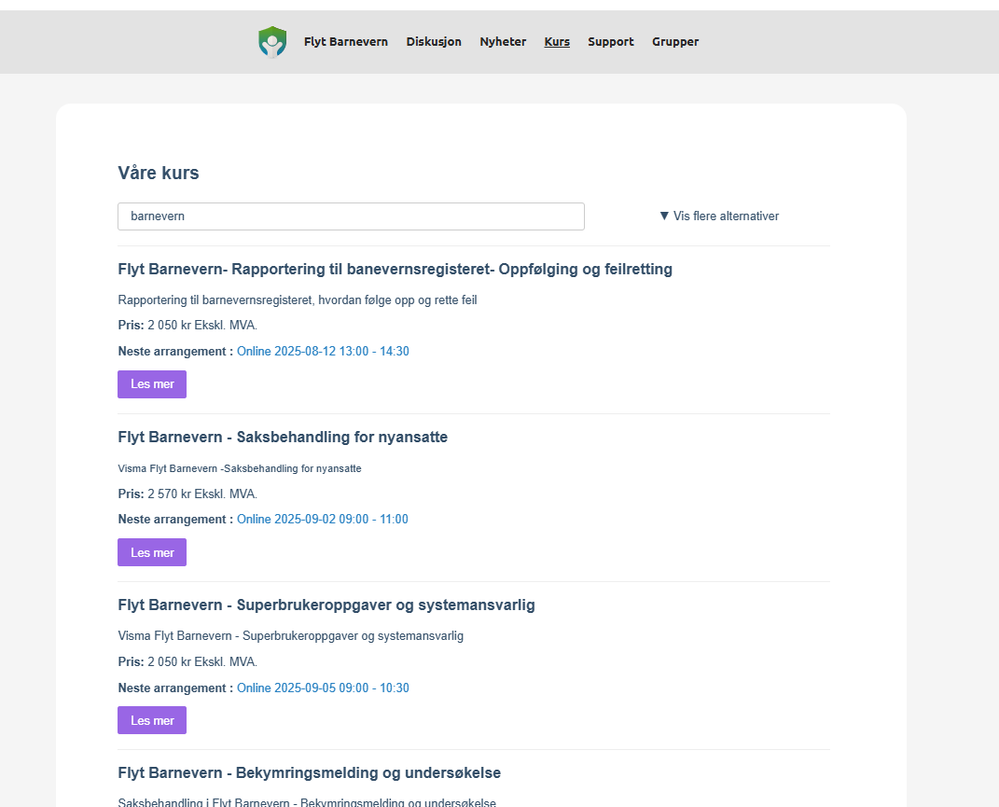The image size is (999, 807).
Task: Navigate to Grupper
Action: coord(675,41)
